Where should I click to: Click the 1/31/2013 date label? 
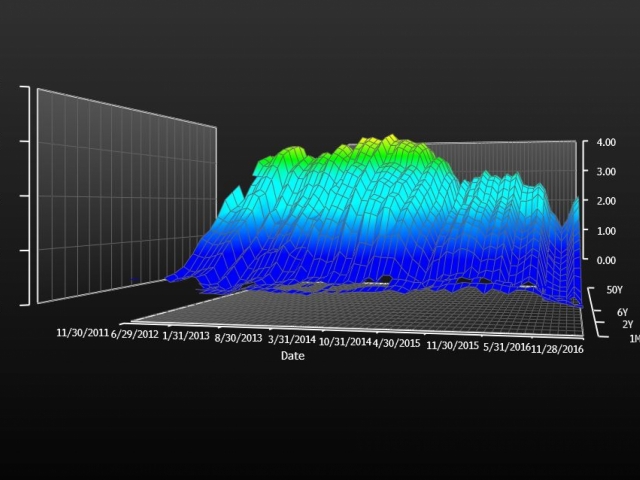pyautogui.click(x=187, y=336)
